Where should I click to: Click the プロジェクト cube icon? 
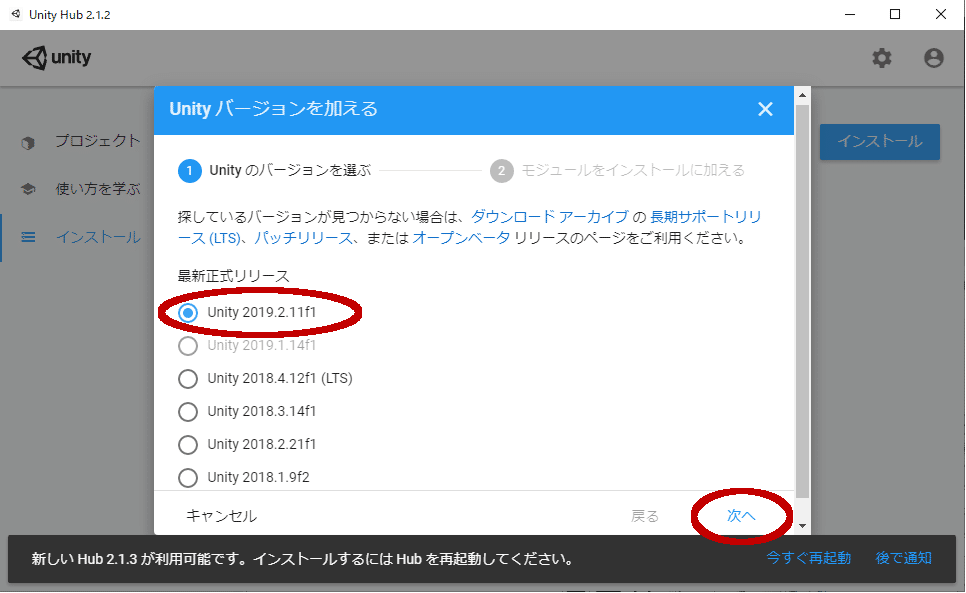point(28,143)
